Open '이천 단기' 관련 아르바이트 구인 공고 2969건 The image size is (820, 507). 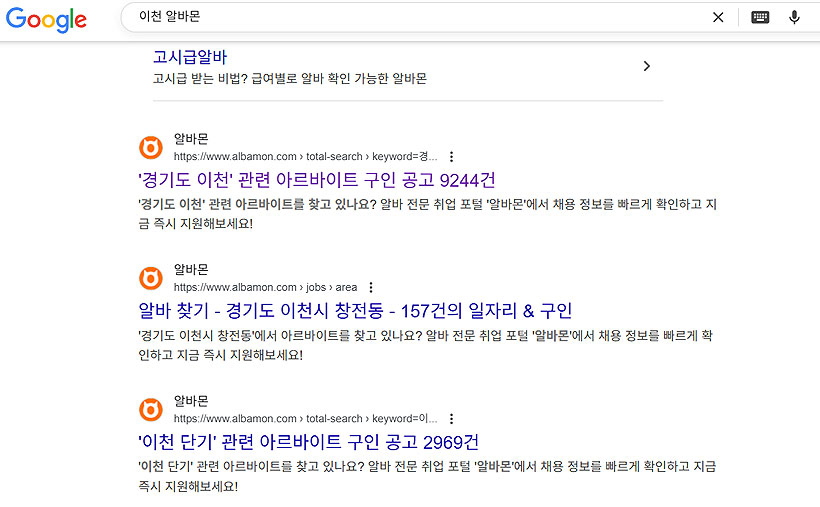309,442
